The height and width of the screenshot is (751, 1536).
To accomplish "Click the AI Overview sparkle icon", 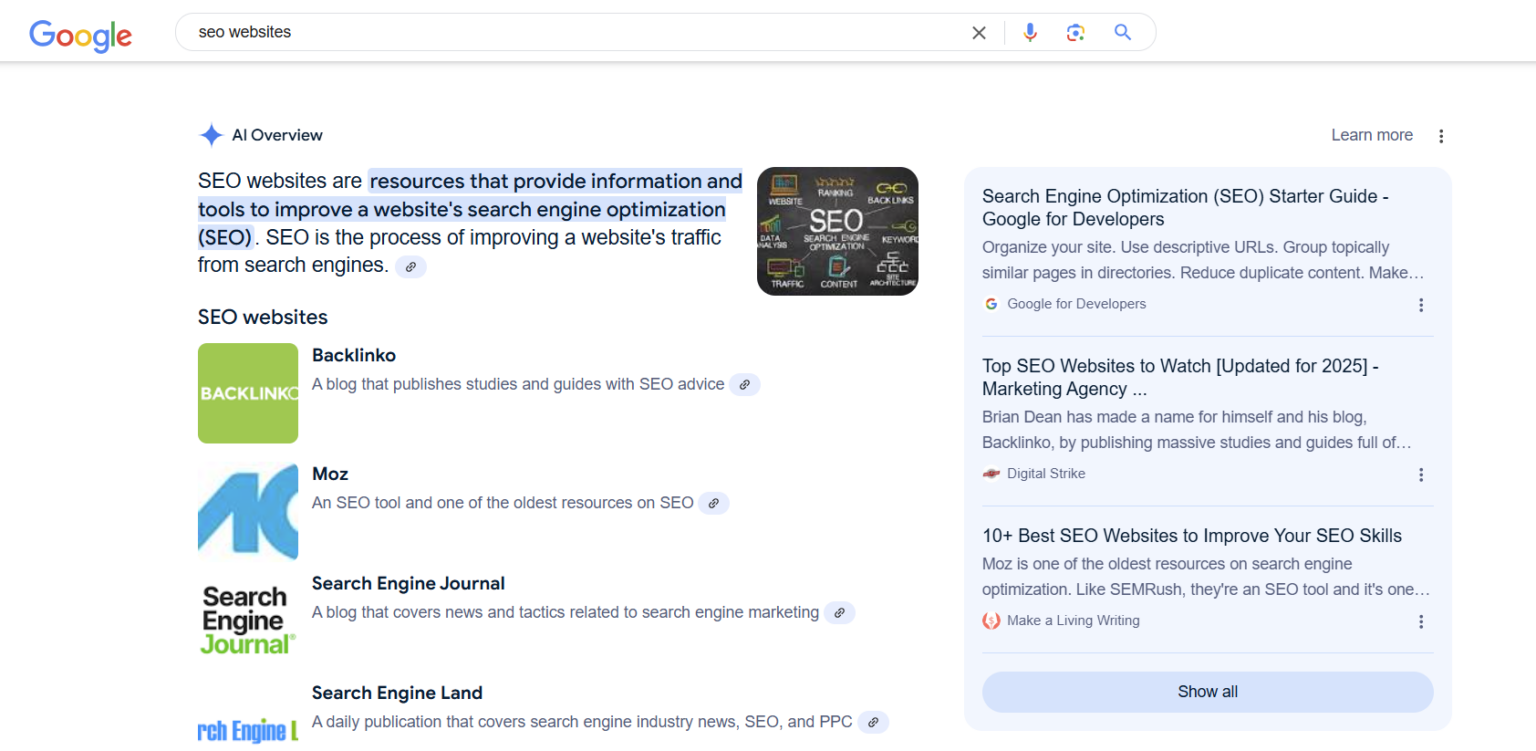I will pyautogui.click(x=210, y=134).
